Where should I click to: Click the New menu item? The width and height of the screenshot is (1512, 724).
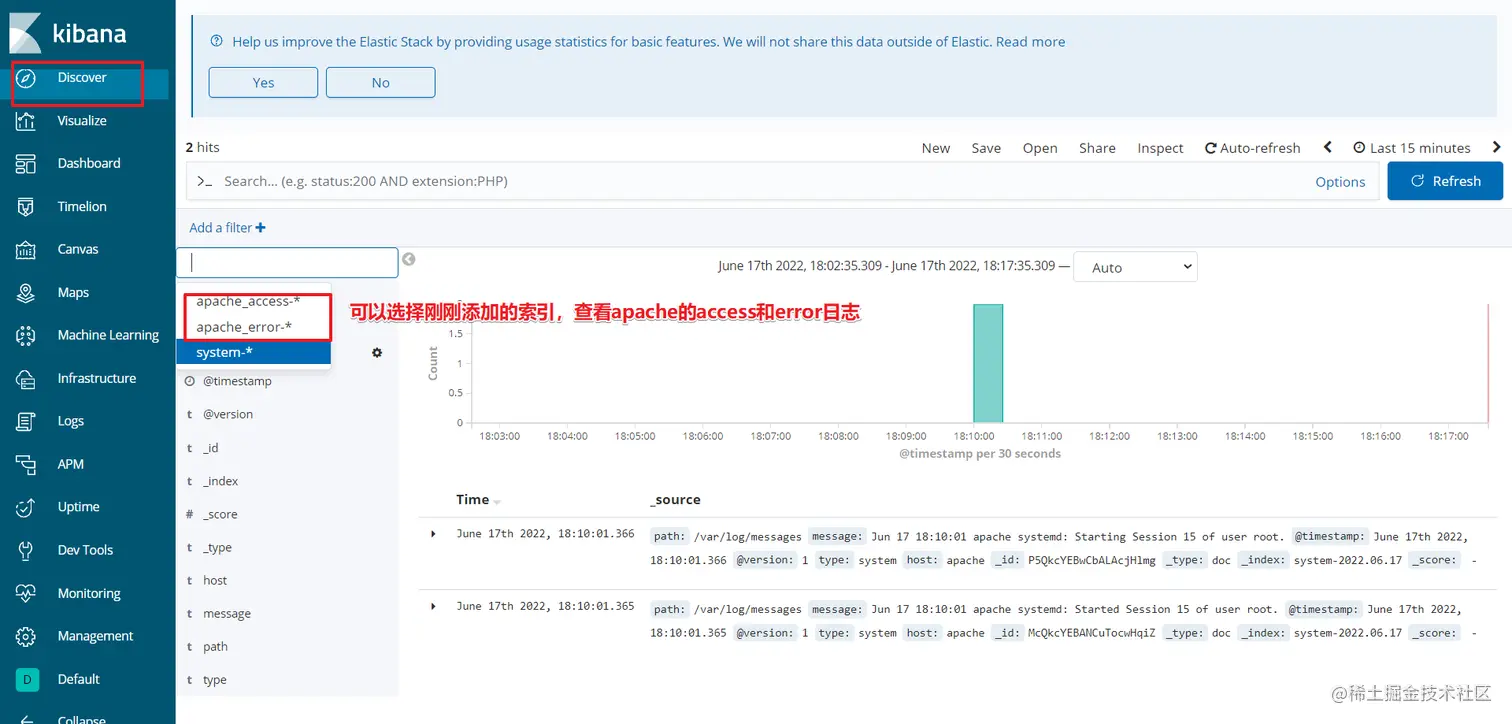pos(936,148)
